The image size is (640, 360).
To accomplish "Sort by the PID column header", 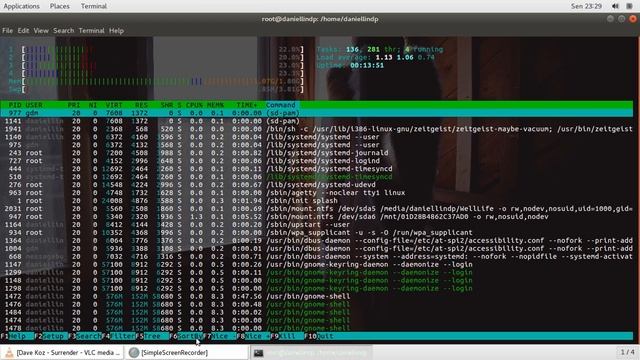I will (15, 105).
